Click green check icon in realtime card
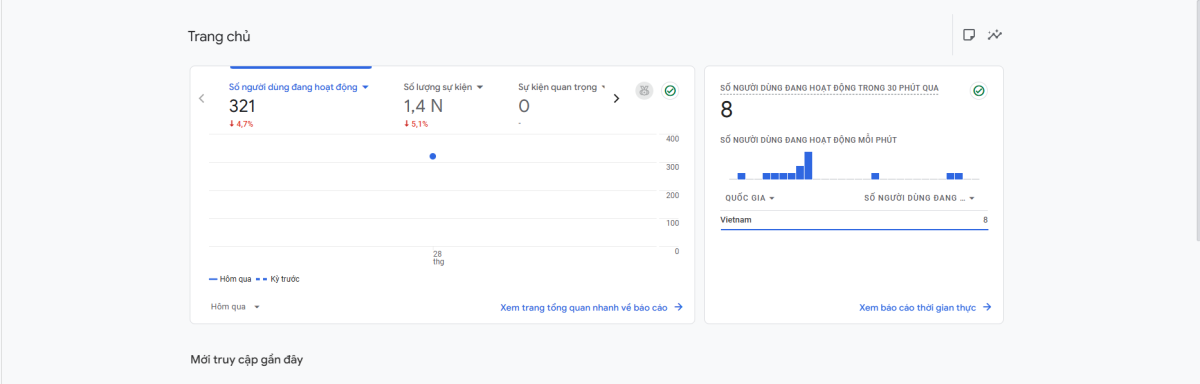Screen dimensions: 1200x384 [979, 91]
